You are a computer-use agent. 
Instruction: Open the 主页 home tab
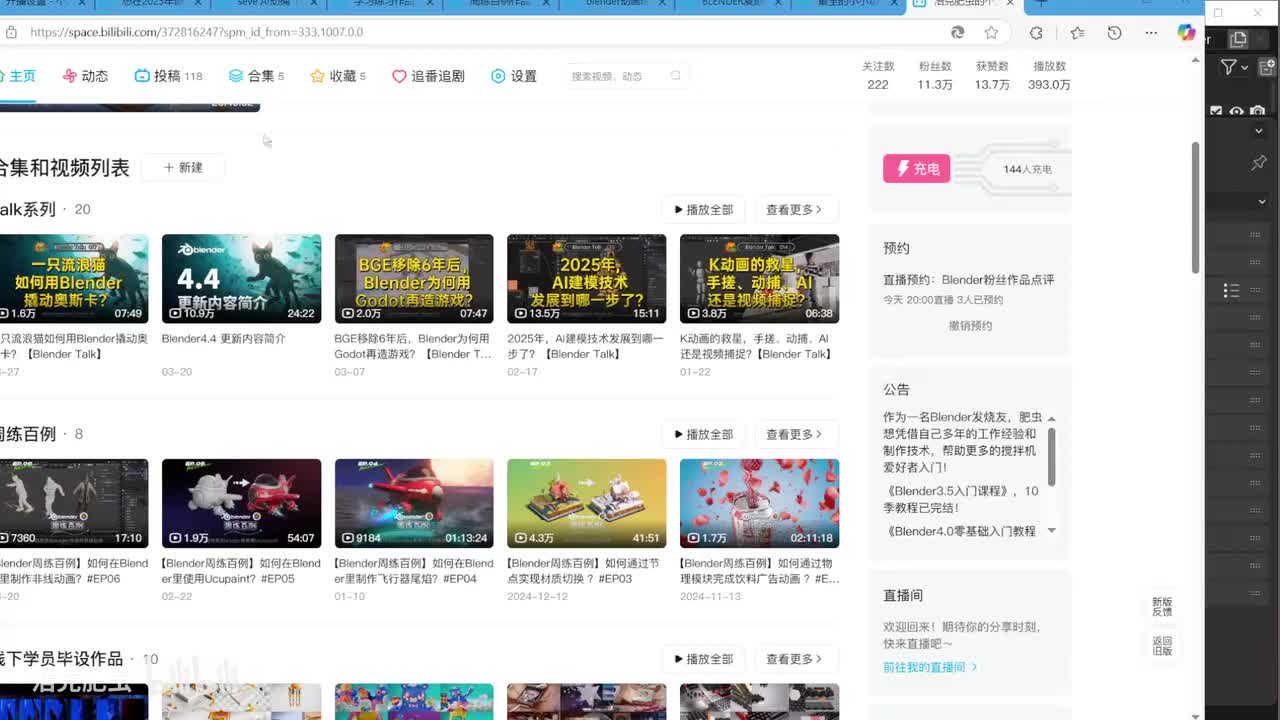click(18, 76)
